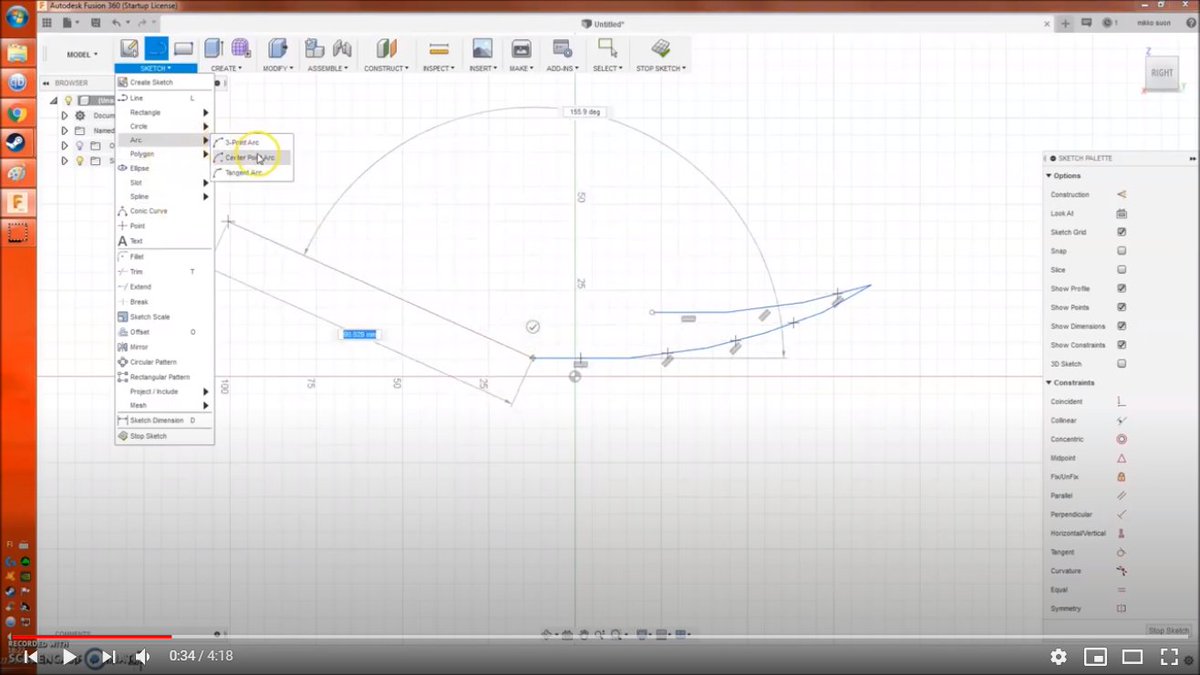Screen dimensions: 1200x675
Task: Click the Make 3D print icon
Action: point(521,48)
